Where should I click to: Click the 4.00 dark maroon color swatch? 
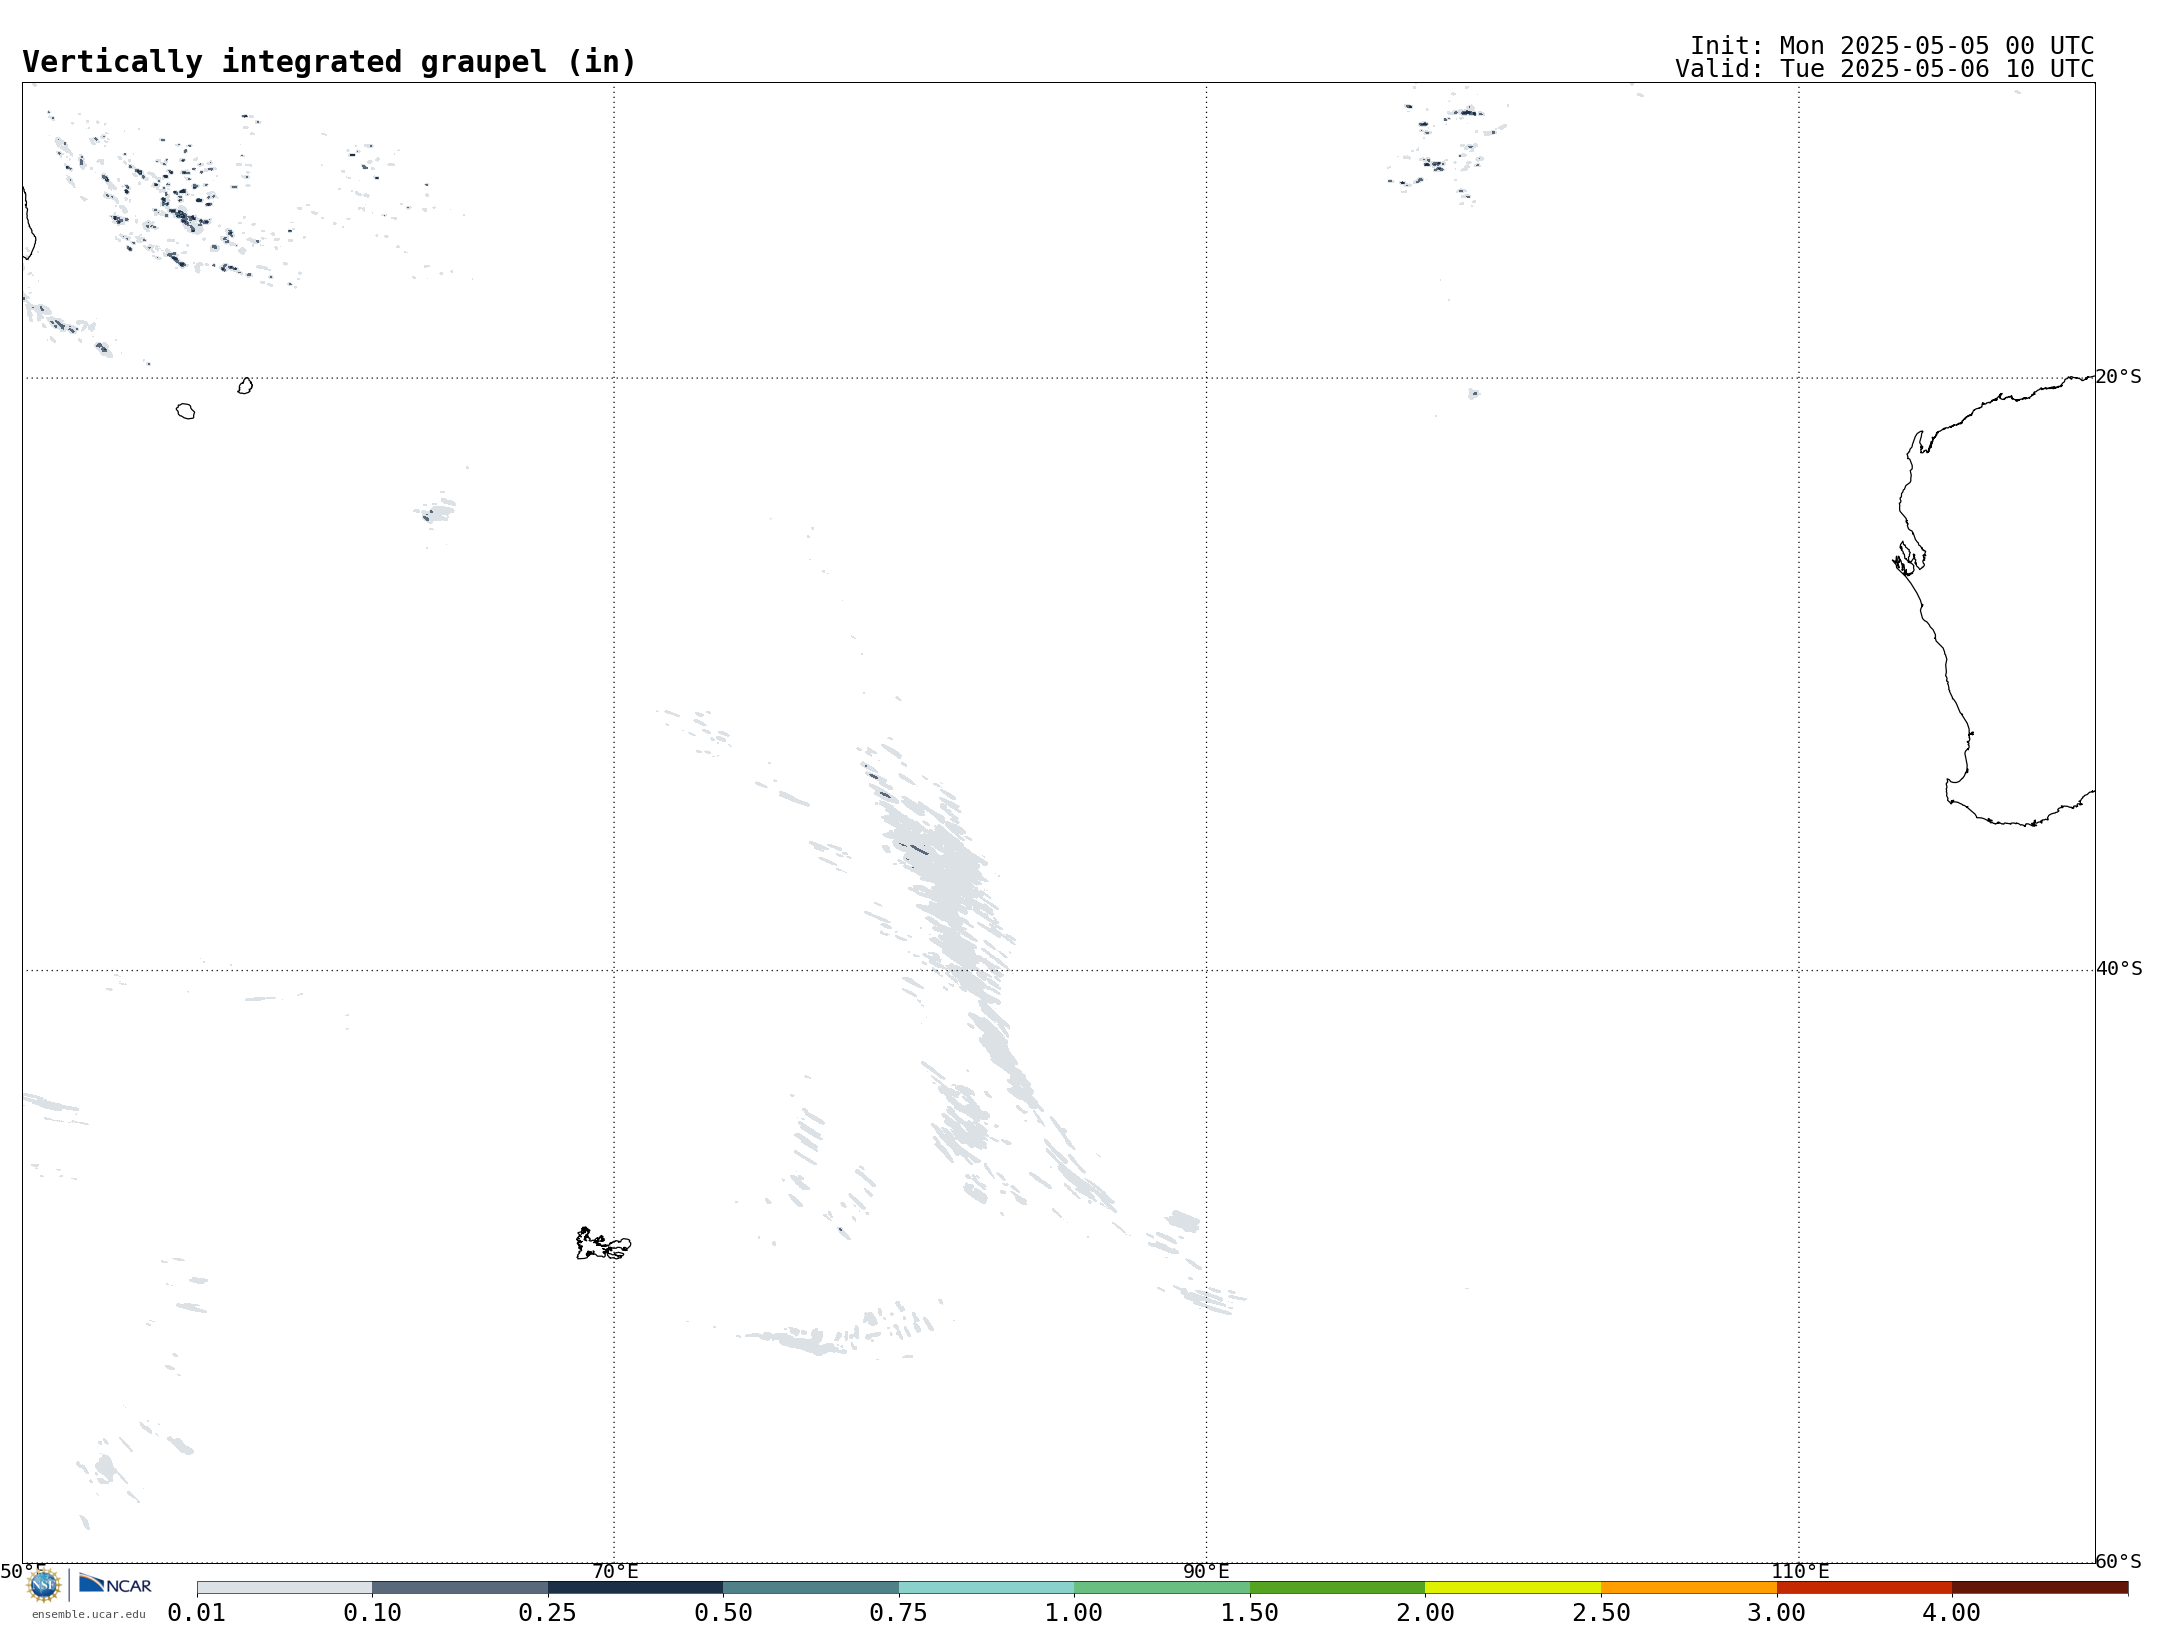2040,1588
